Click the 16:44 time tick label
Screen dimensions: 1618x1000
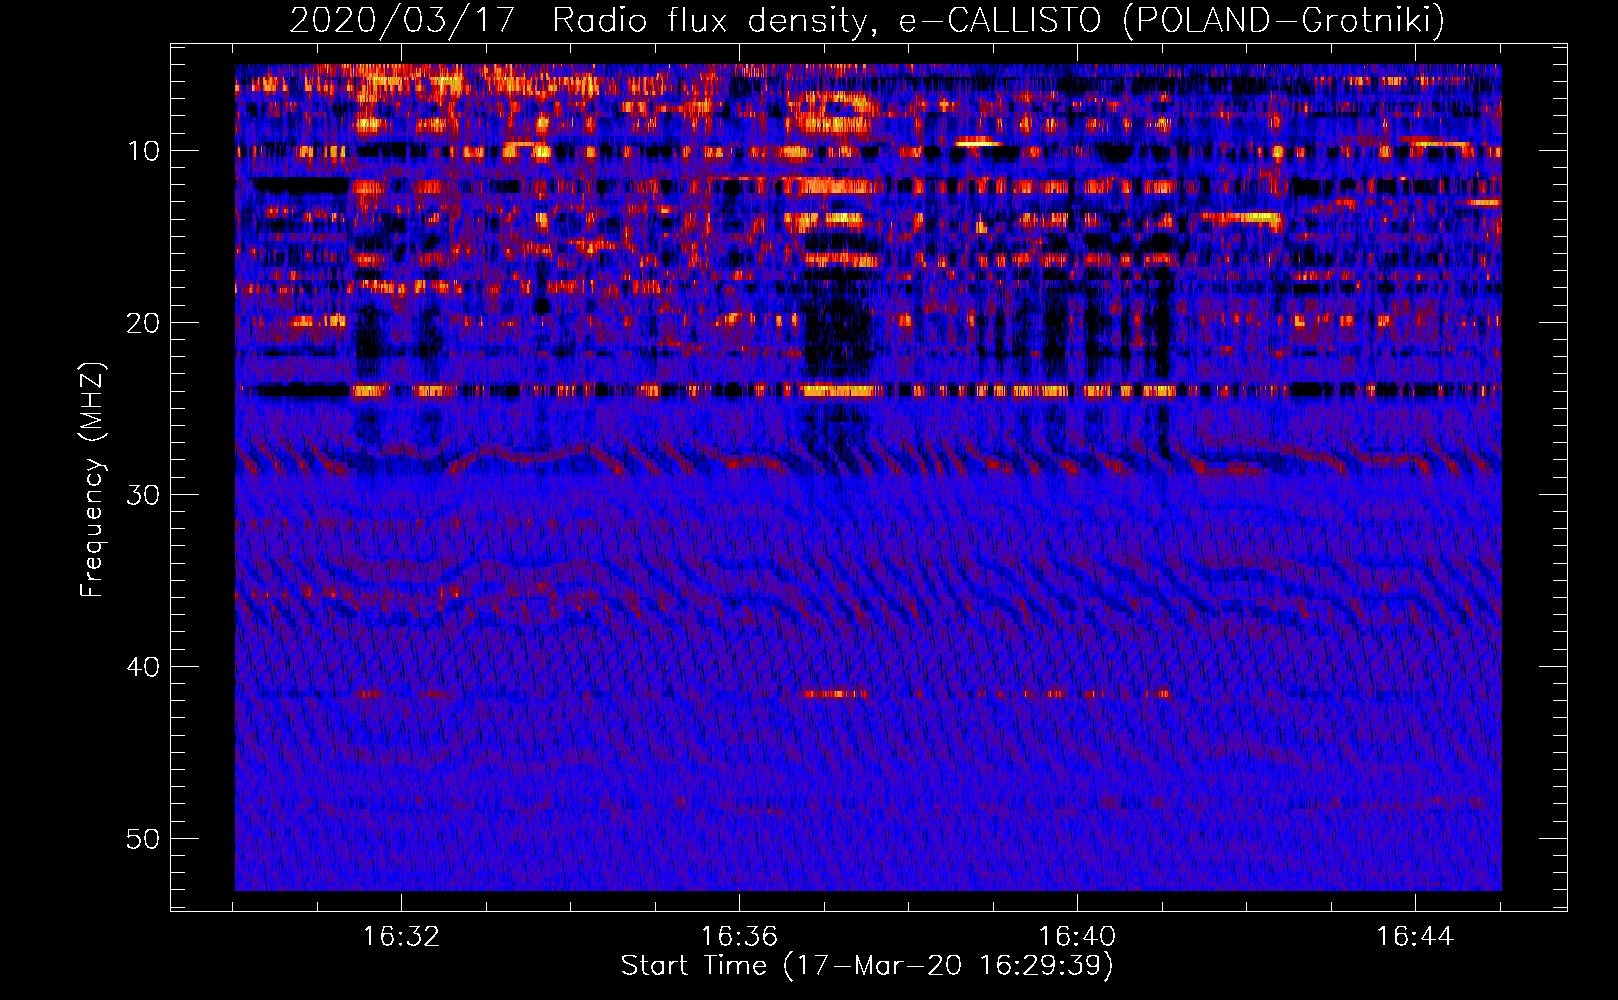pos(1415,937)
